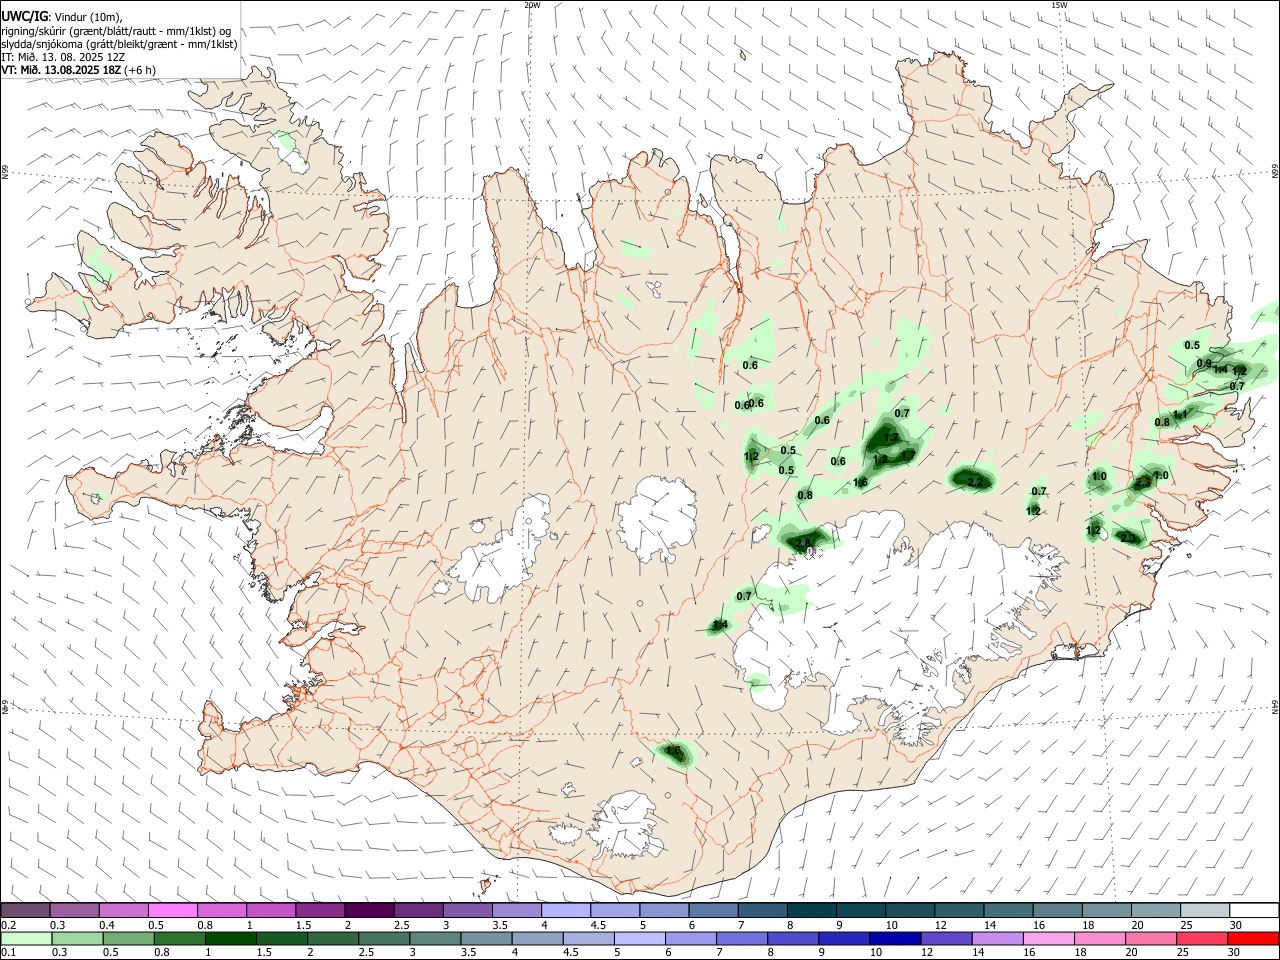Click the medium green 0.5–0.8 swatch, bottom row
Screen dimensions: 1280x960
[x=129, y=939]
